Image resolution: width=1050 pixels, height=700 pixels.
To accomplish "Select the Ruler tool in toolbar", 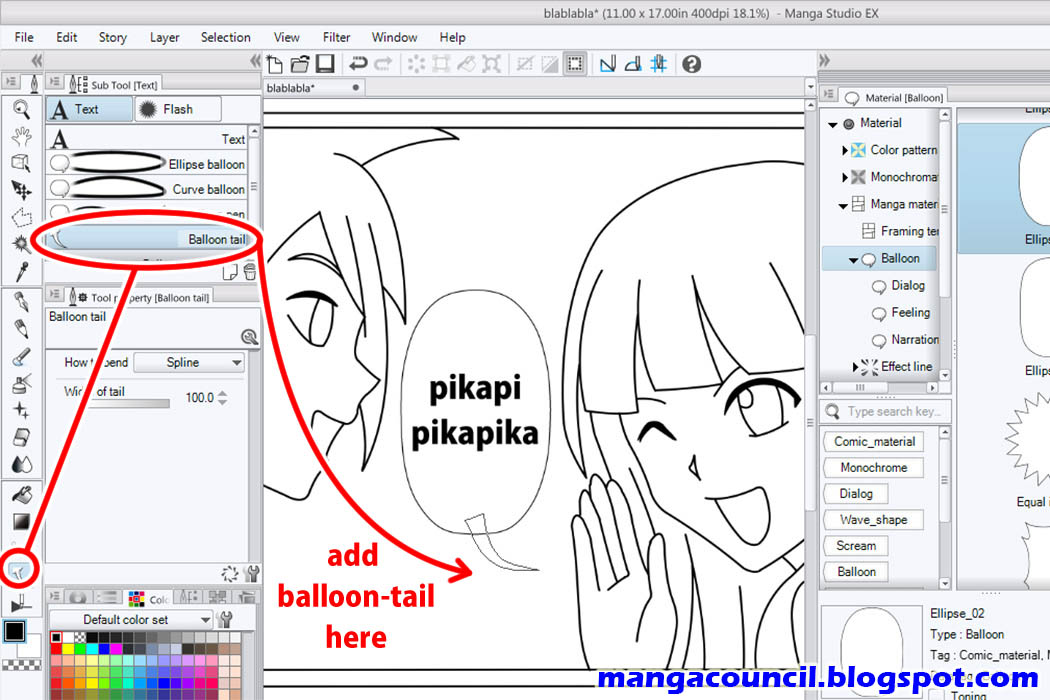I will pyautogui.click(x=20, y=604).
